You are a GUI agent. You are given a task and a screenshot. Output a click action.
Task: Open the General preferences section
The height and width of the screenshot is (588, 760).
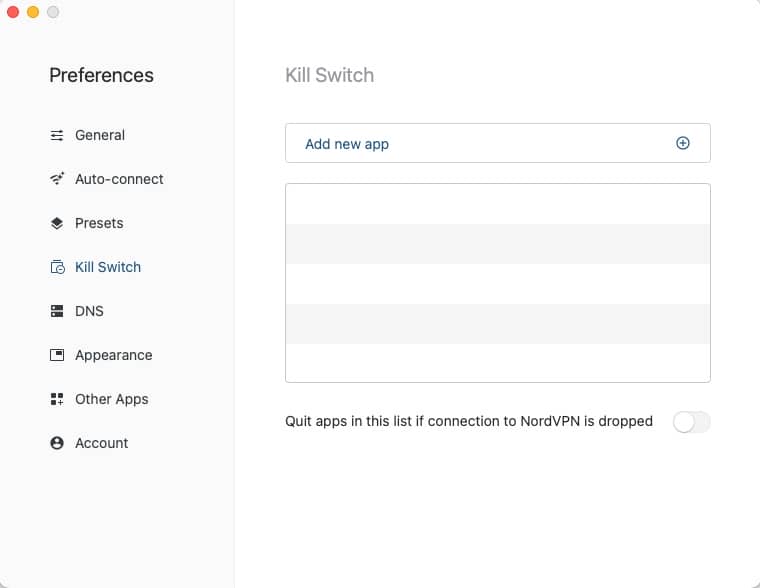pyautogui.click(x=100, y=135)
